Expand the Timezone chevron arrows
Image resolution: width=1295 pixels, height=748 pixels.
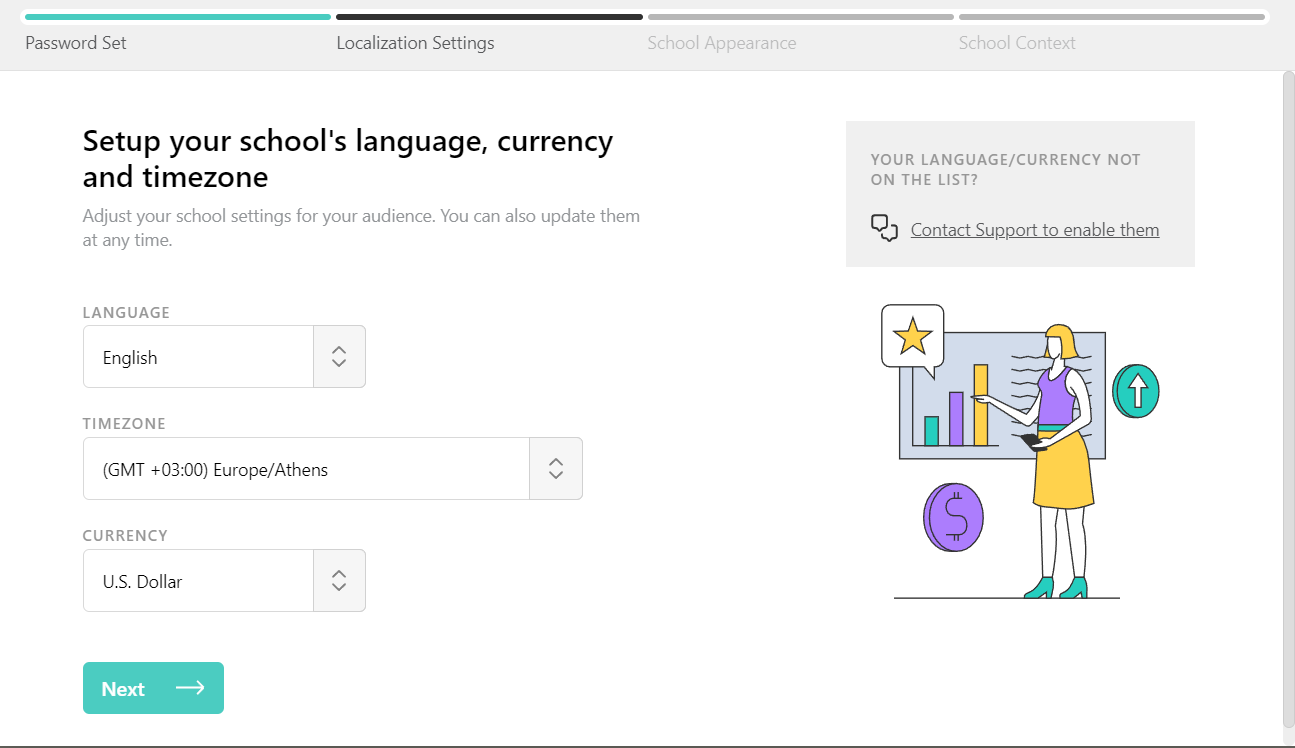click(x=556, y=469)
